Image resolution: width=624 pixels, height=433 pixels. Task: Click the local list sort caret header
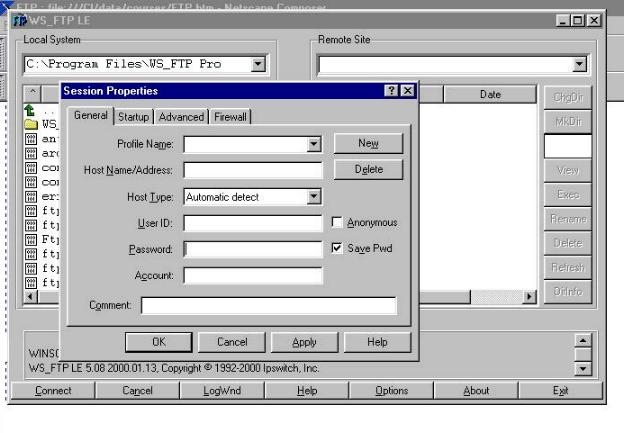point(33,94)
